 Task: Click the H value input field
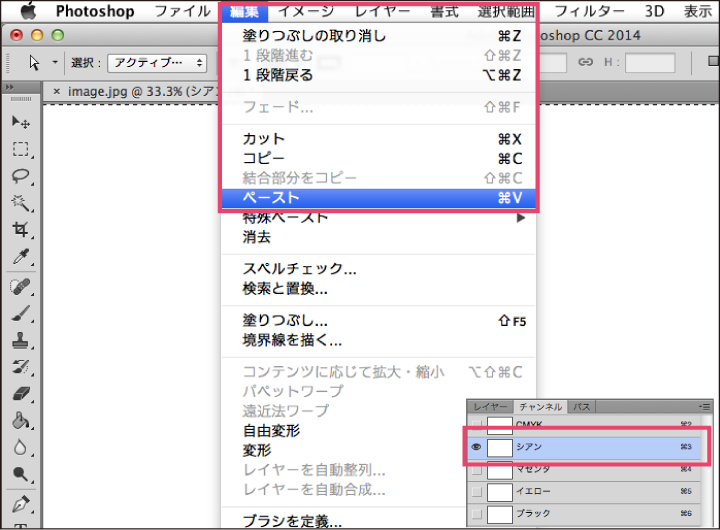[650, 62]
